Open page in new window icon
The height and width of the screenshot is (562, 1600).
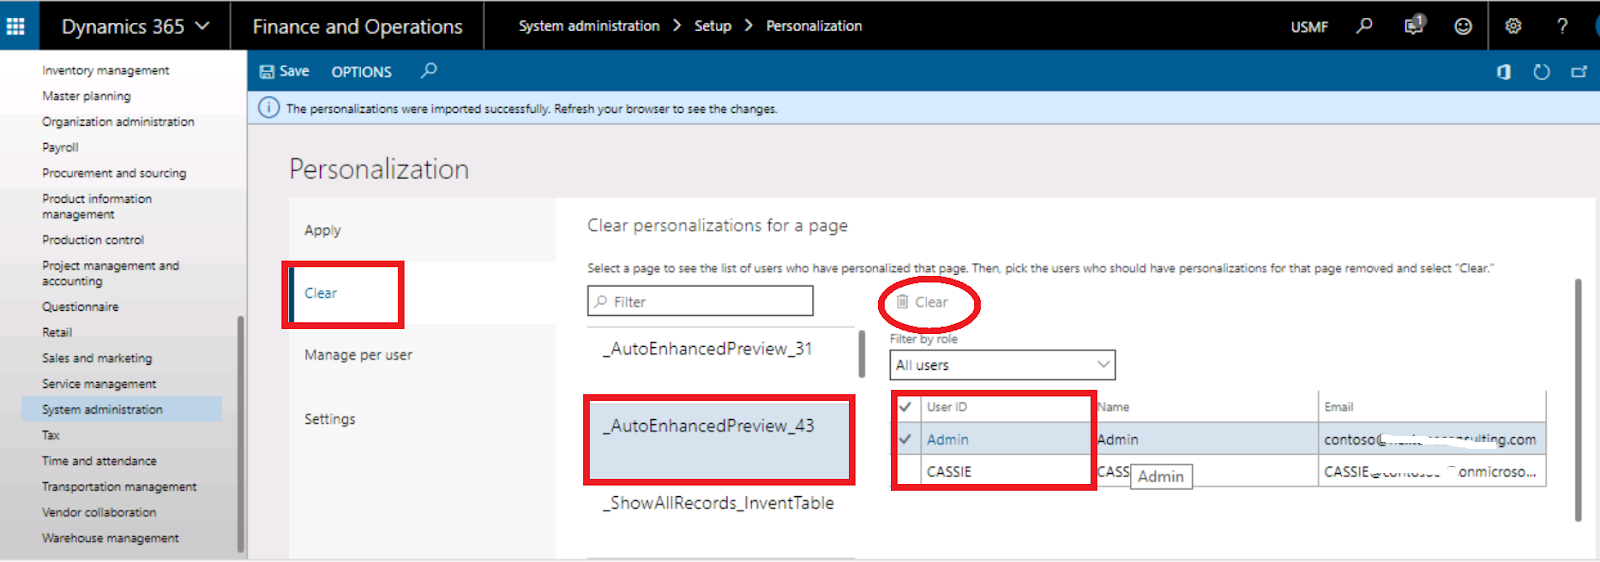pos(1579,72)
